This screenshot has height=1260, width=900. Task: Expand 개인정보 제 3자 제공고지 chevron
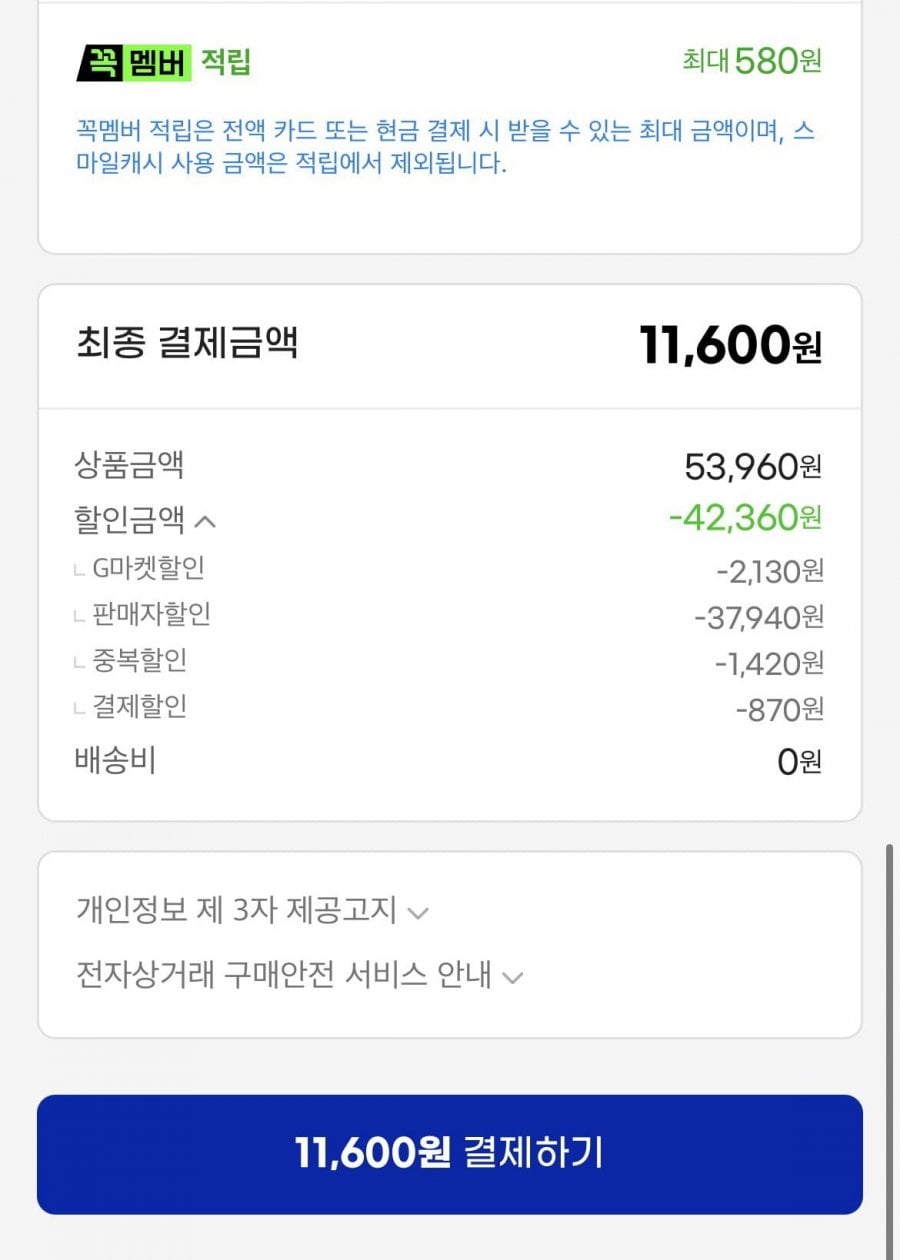click(x=419, y=913)
